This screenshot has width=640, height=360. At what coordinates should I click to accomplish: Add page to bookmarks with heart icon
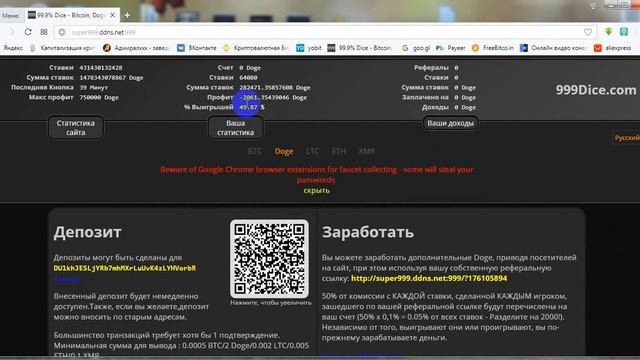click(x=588, y=32)
